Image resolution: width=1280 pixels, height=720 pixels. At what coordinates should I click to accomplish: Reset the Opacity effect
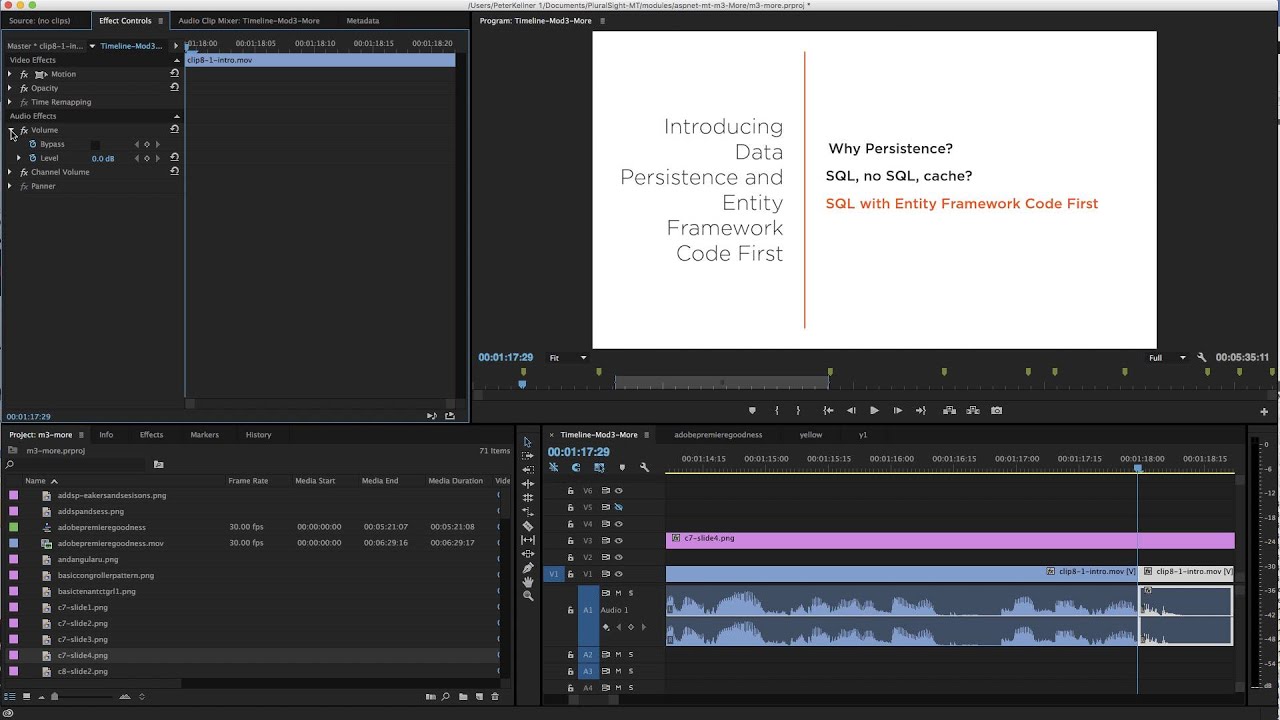coord(174,87)
